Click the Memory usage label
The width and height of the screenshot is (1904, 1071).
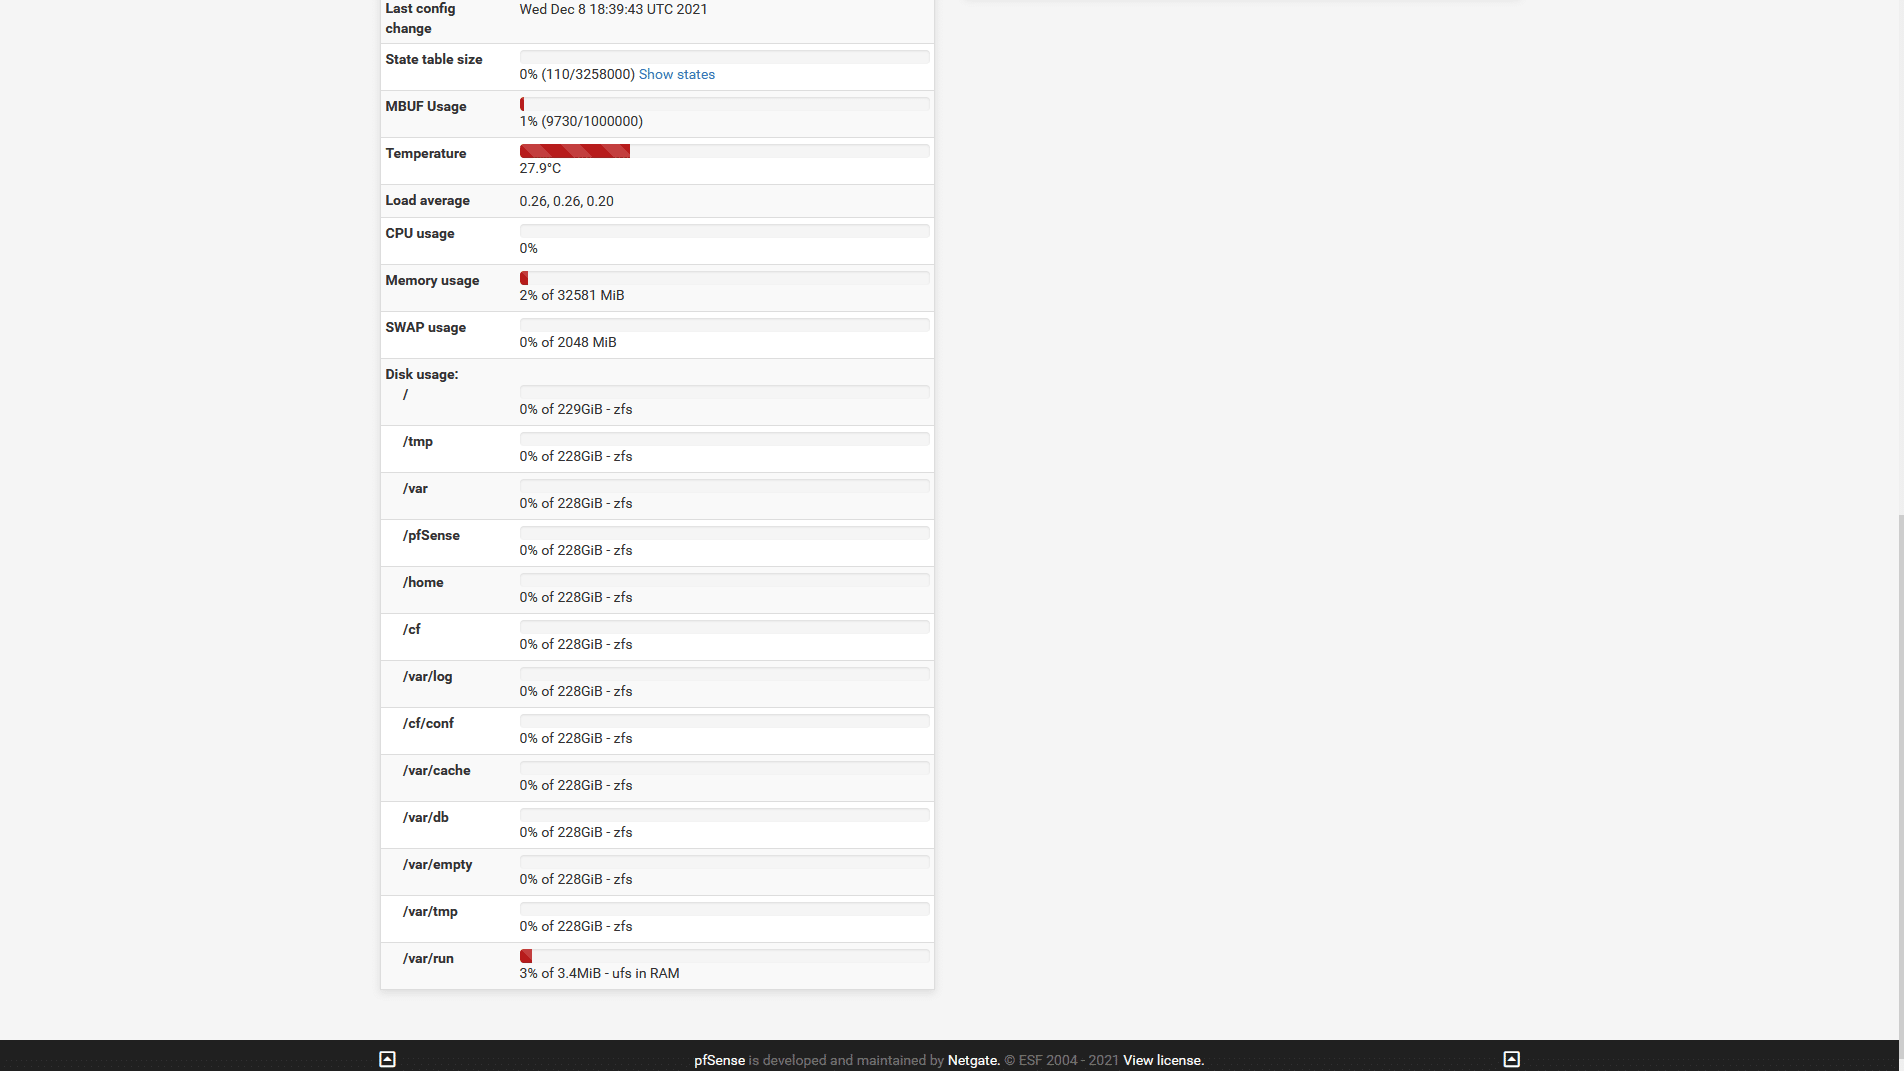(432, 280)
